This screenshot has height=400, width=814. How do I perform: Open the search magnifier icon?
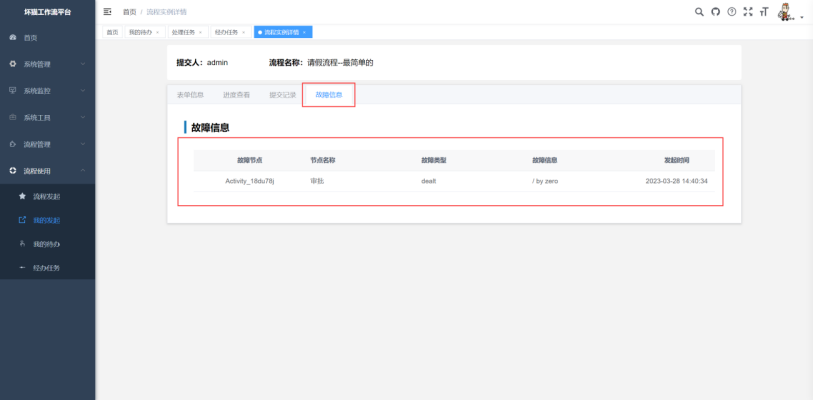[699, 11]
